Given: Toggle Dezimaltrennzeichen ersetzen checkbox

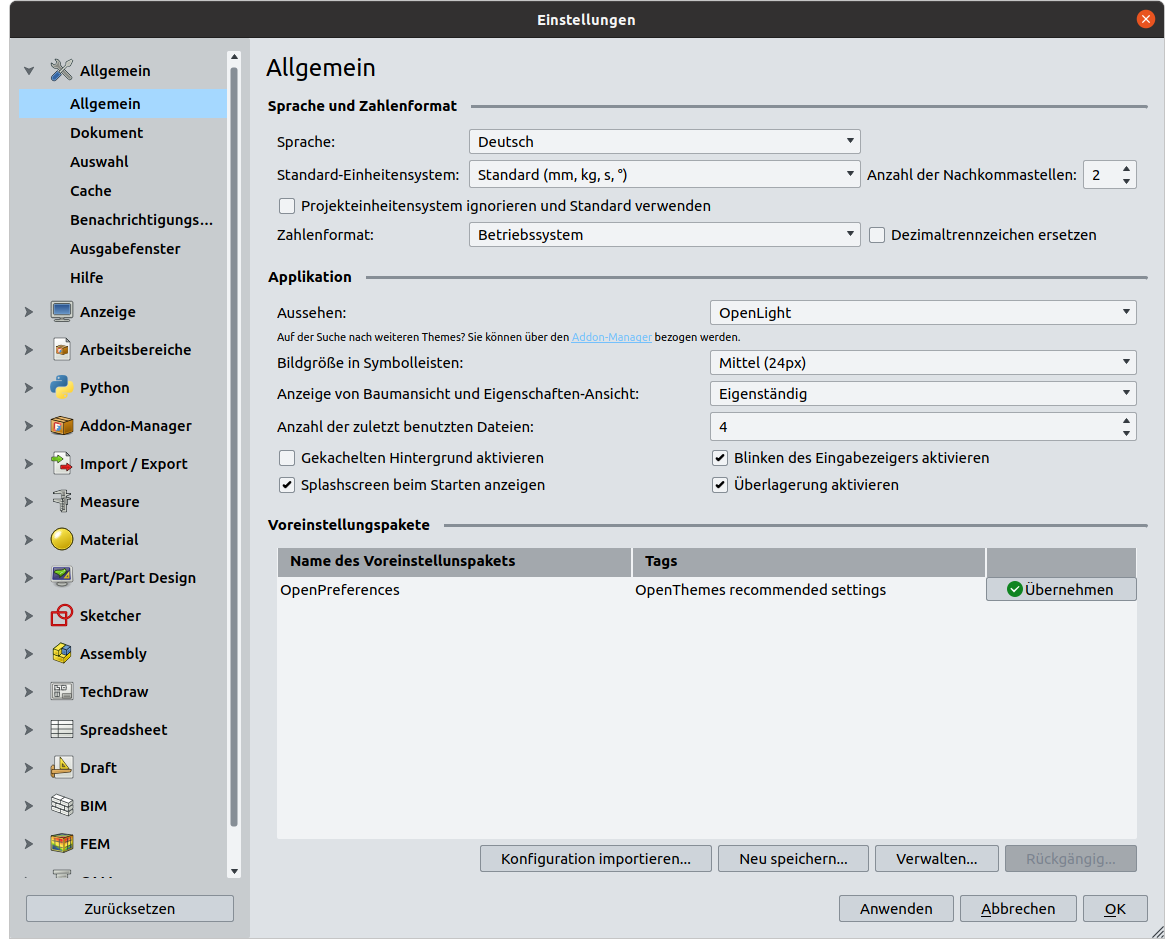Looking at the screenshot, I should 877,235.
